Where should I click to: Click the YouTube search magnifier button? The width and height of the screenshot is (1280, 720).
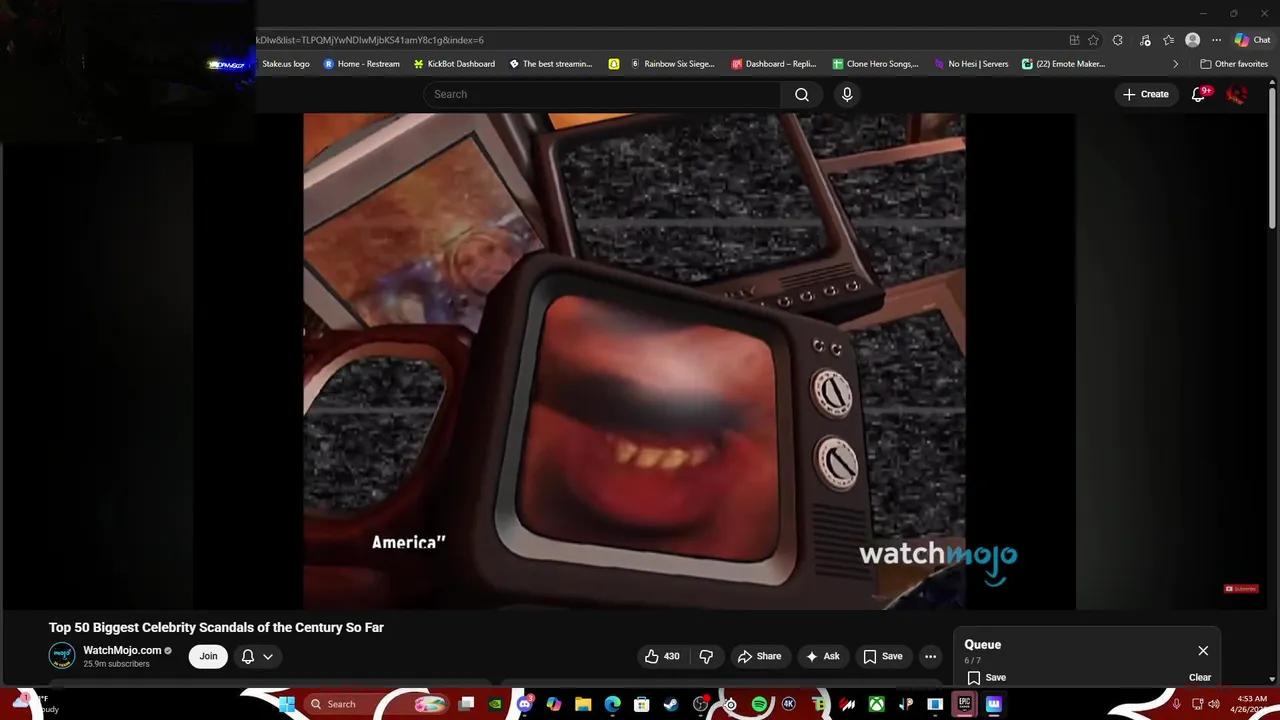(802, 94)
